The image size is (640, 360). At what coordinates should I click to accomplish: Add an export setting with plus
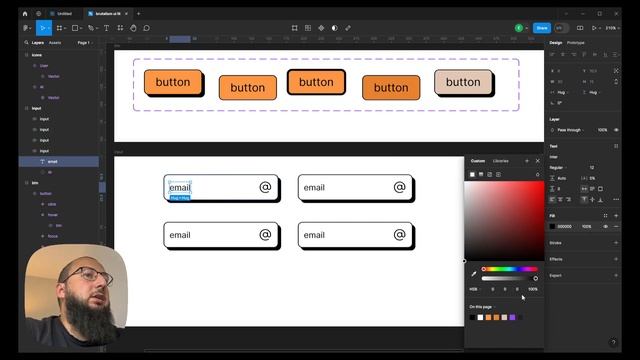click(616, 276)
